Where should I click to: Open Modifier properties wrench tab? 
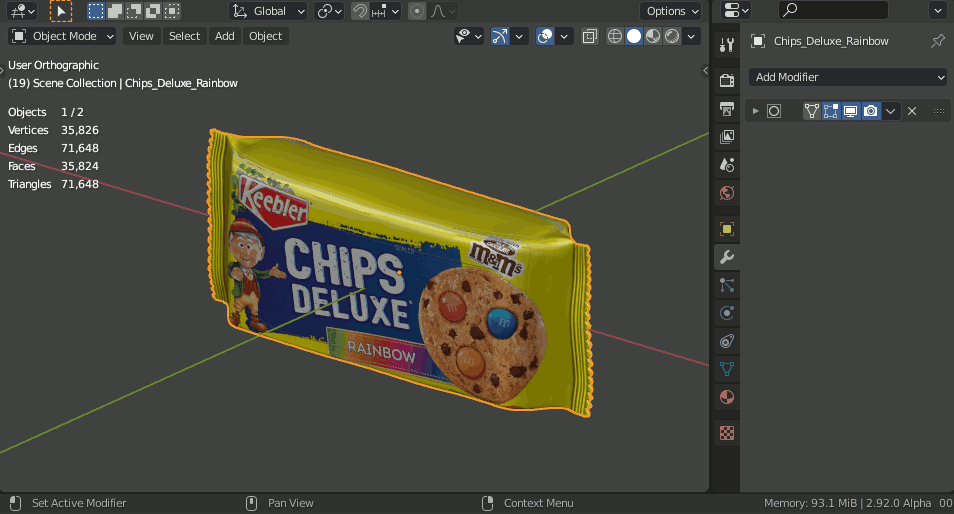[x=726, y=257]
